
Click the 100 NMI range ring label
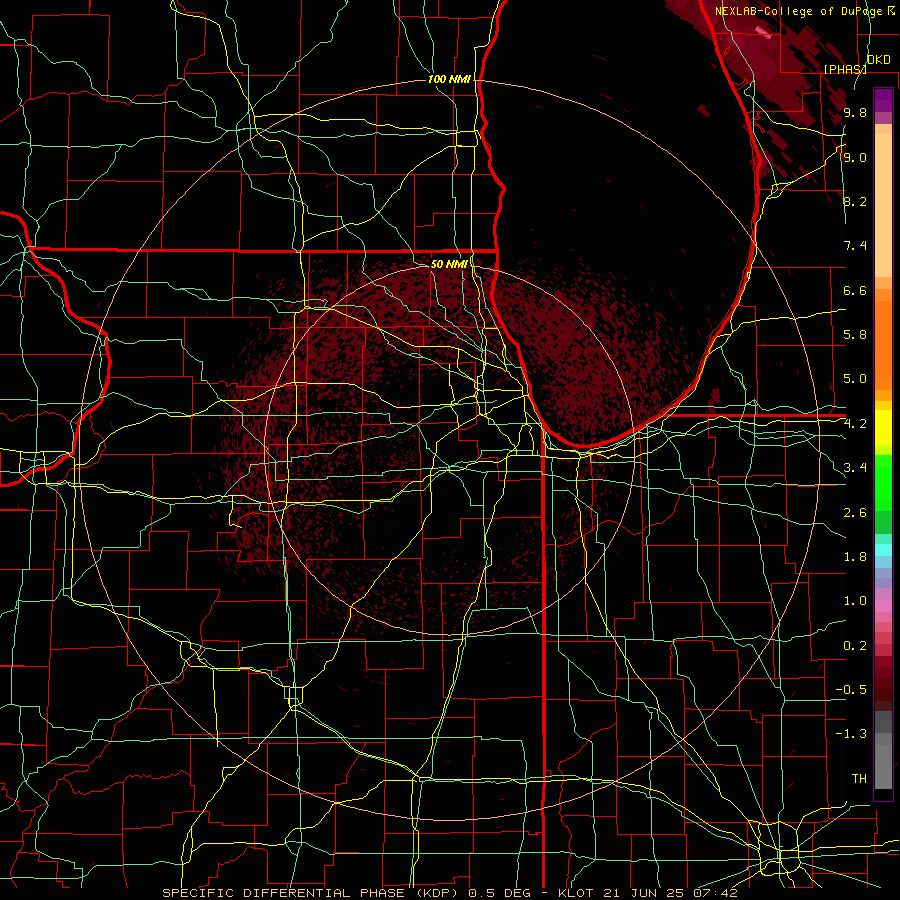tap(449, 79)
